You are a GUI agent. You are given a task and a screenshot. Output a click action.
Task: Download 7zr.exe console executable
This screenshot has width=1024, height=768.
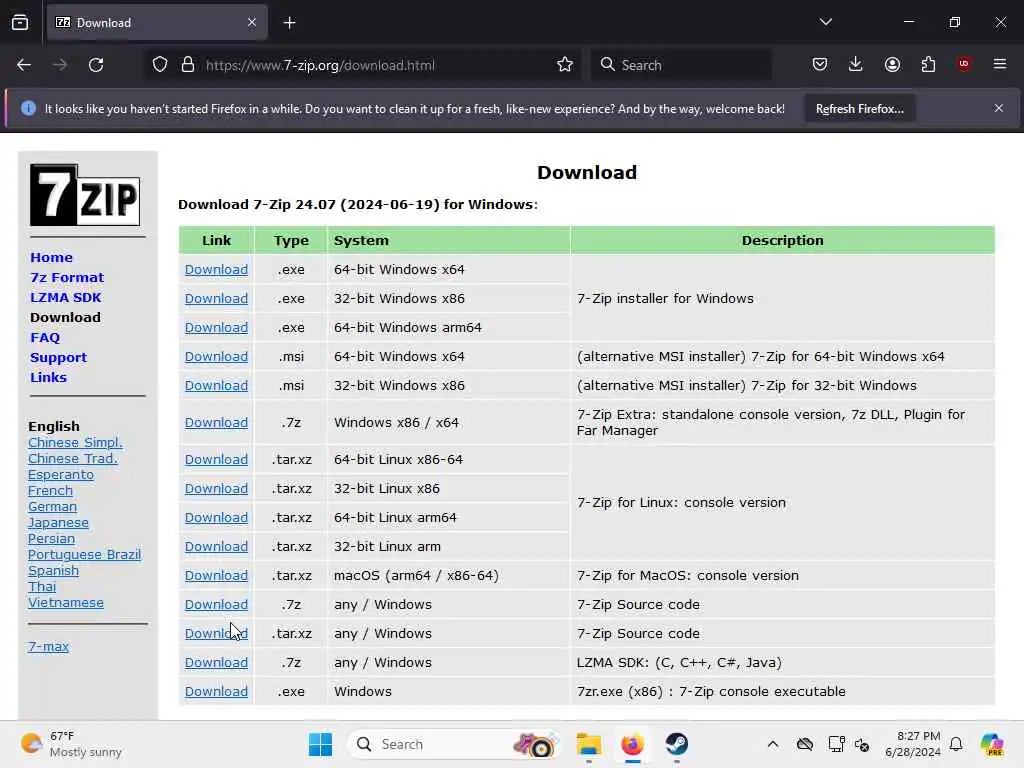tap(216, 692)
